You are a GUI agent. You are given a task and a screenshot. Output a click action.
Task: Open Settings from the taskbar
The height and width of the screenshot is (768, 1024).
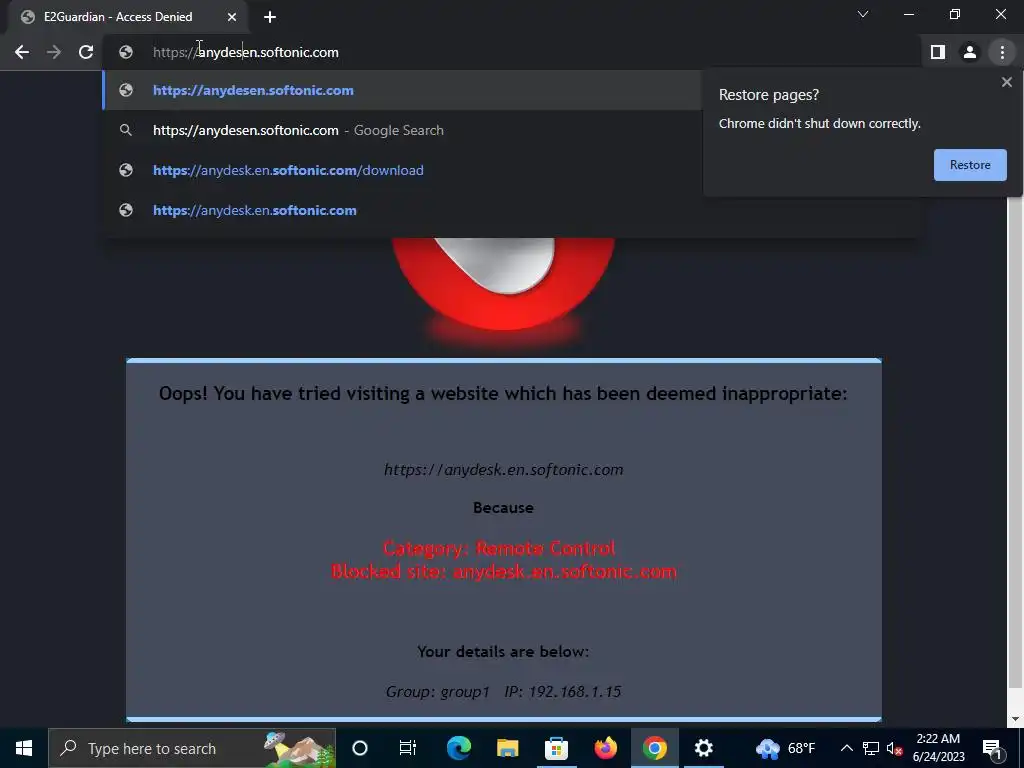click(x=703, y=748)
